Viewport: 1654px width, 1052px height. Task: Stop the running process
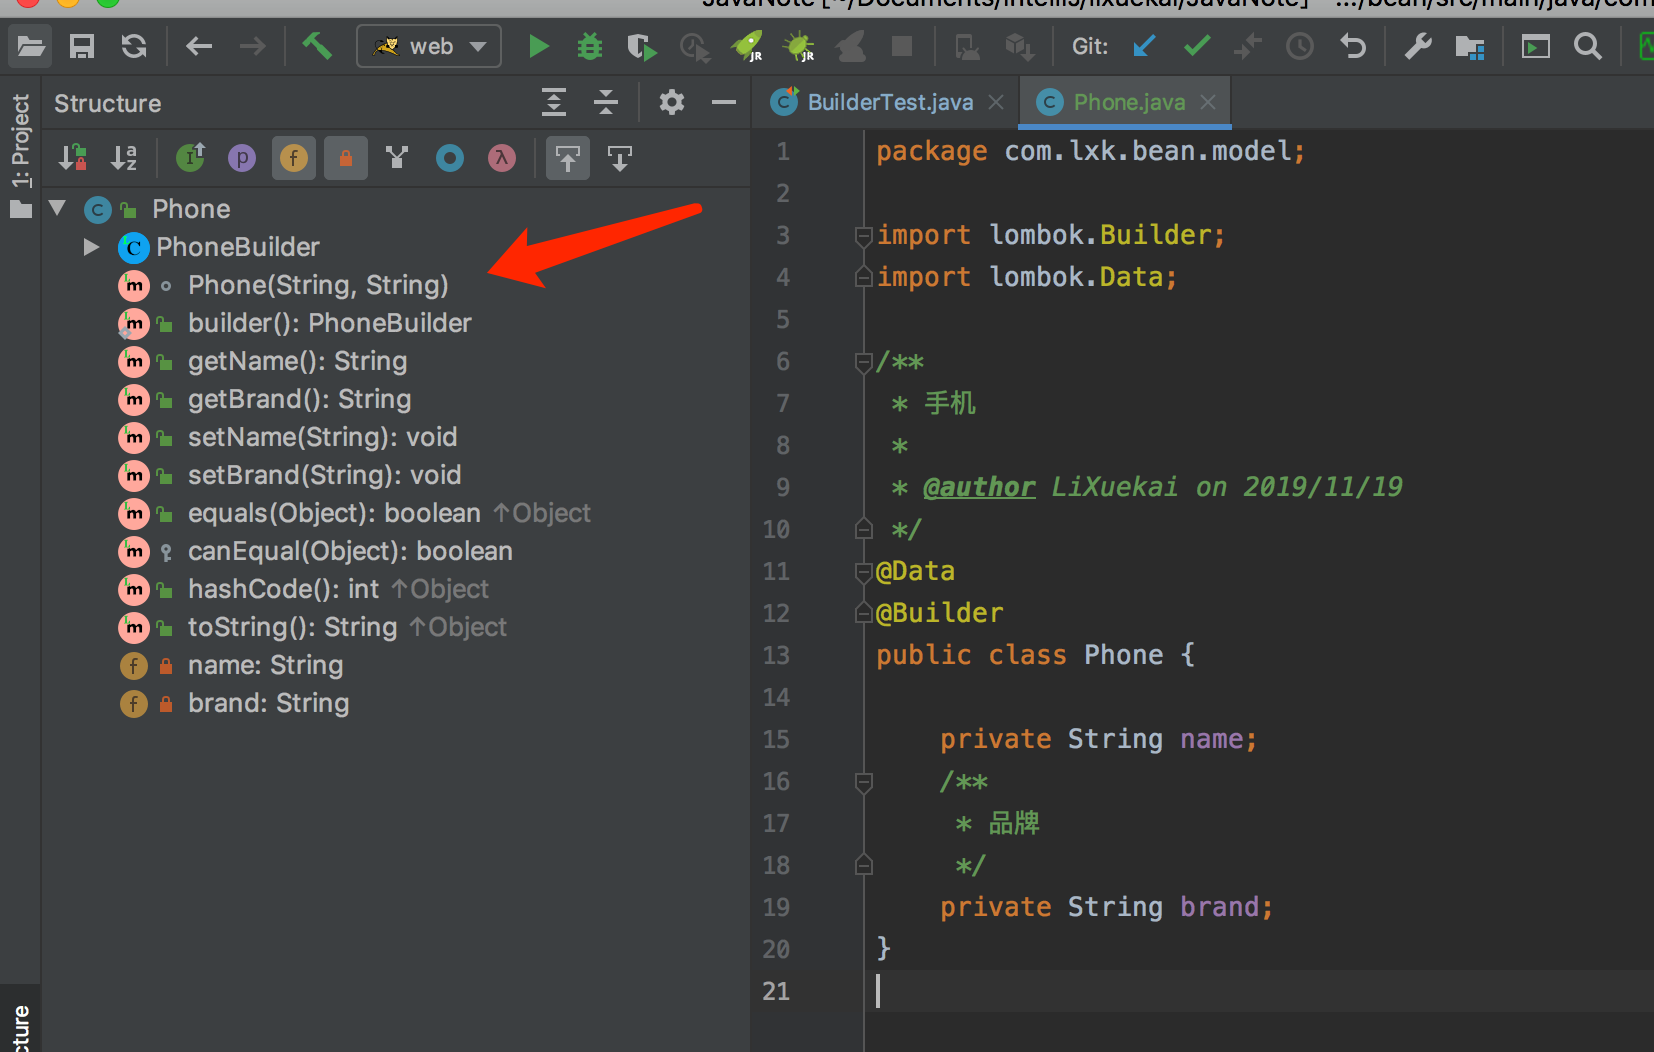coord(902,46)
